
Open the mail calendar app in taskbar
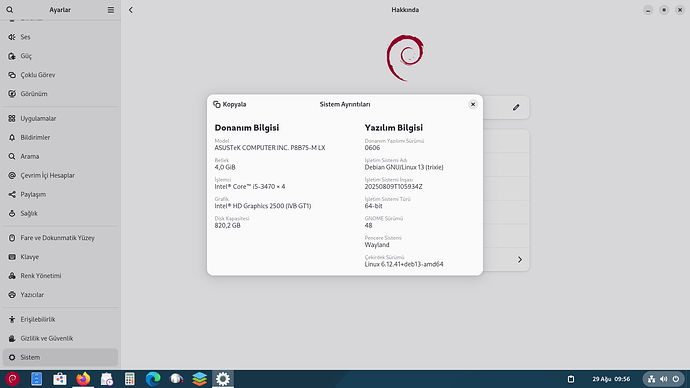(x=106, y=379)
